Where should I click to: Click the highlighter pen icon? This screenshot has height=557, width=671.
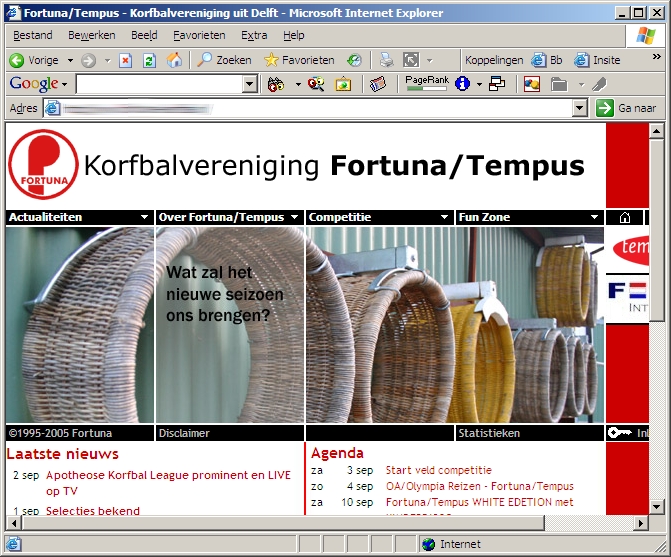(x=599, y=84)
